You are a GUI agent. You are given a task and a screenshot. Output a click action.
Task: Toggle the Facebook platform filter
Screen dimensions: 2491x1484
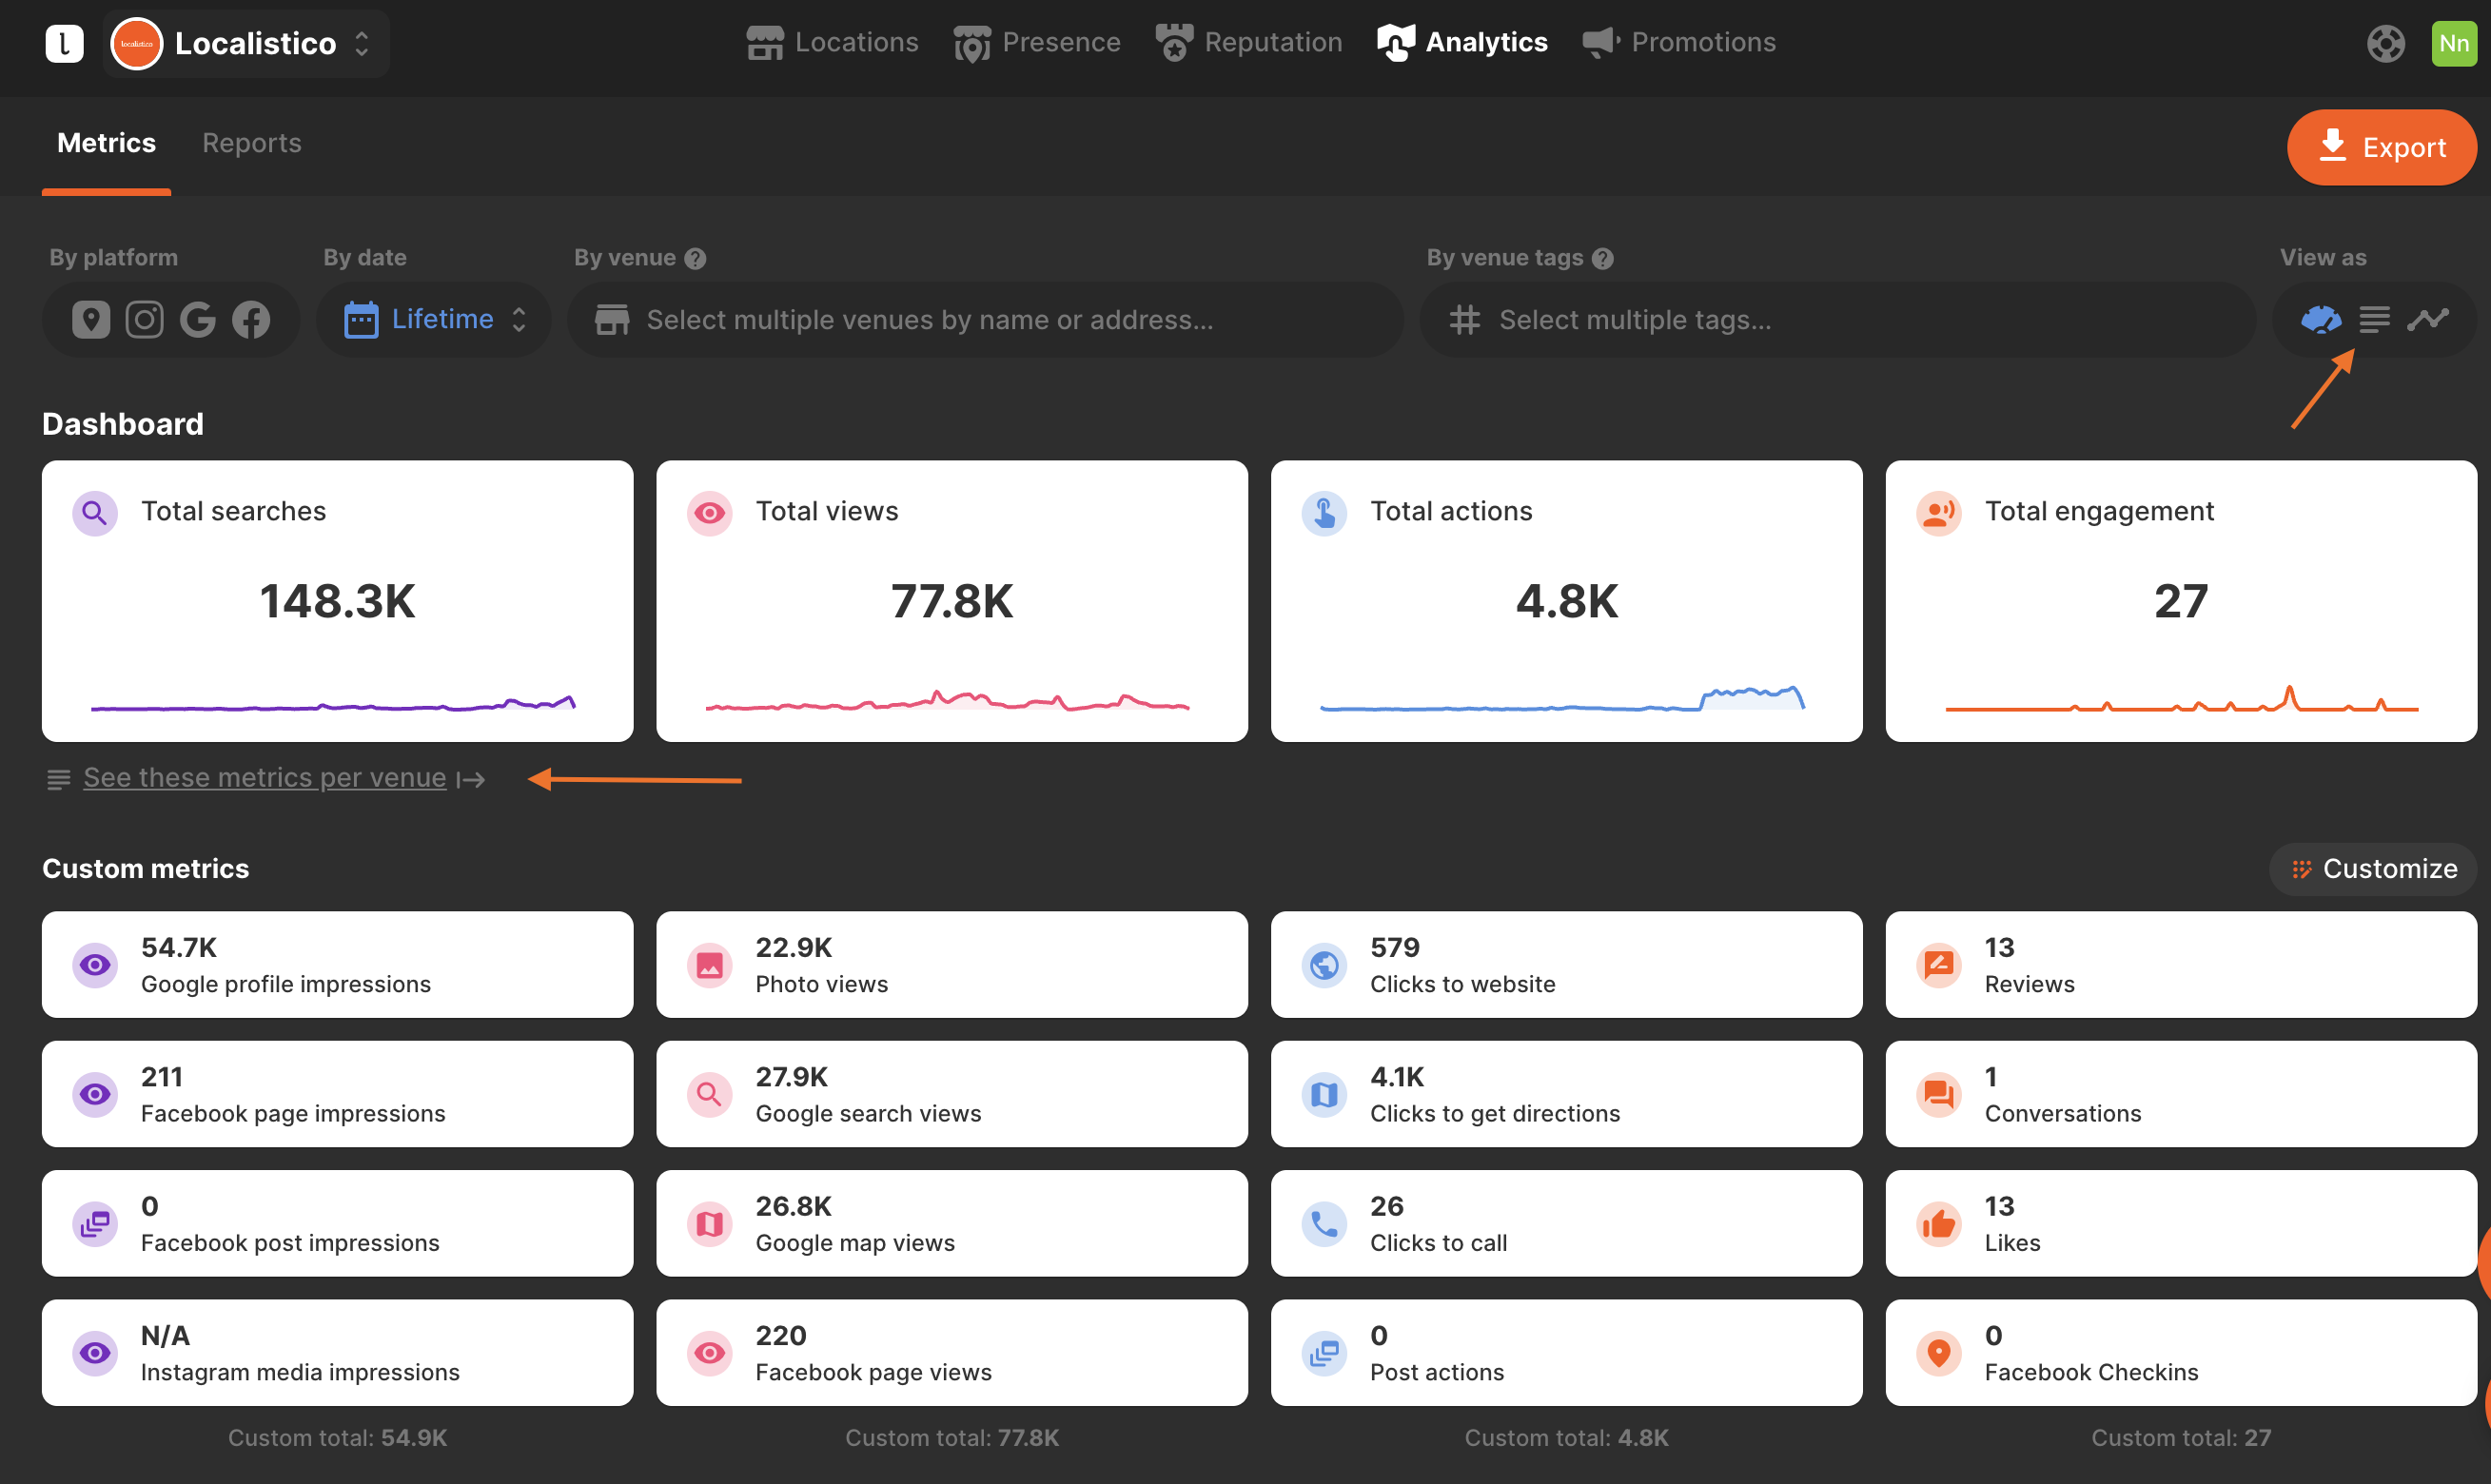pos(251,319)
